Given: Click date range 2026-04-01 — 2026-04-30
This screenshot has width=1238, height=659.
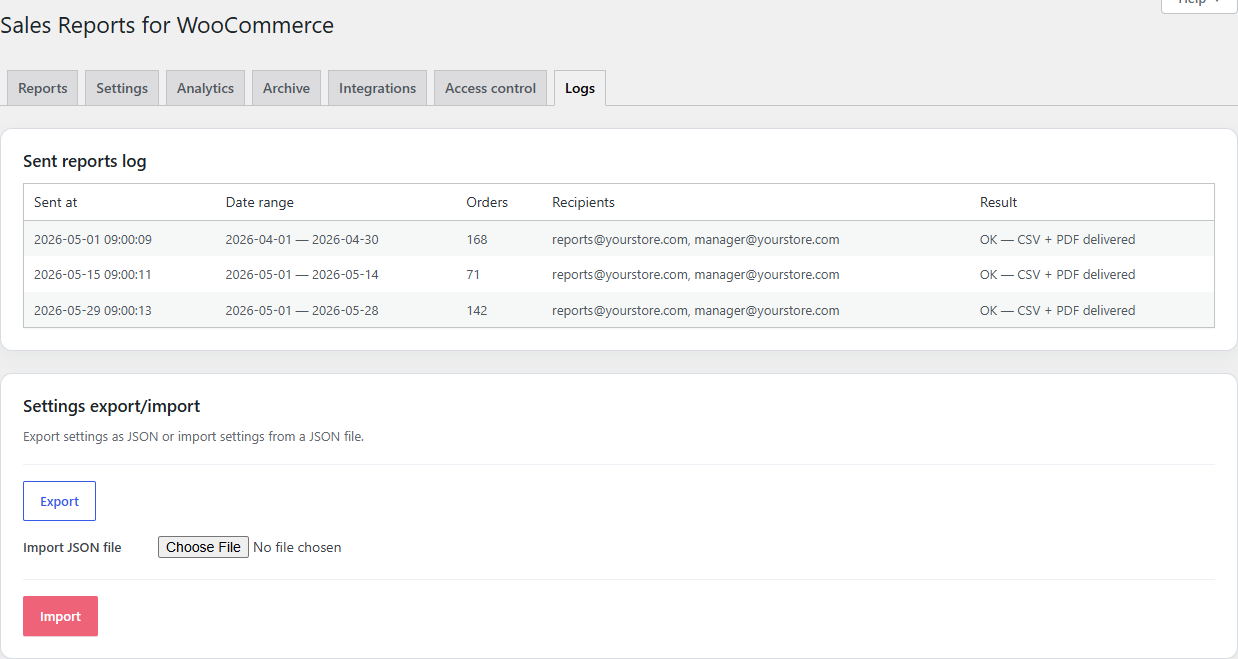Looking at the screenshot, I should [302, 240].
